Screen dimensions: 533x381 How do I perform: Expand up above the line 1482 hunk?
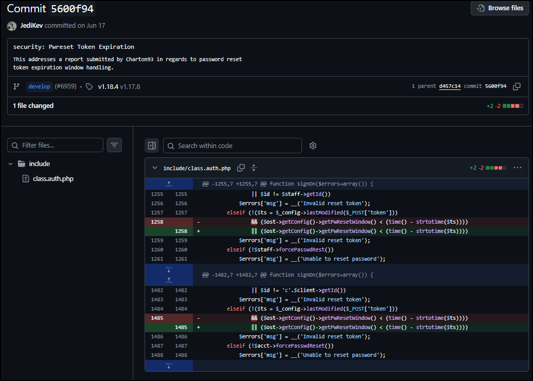pos(169,280)
